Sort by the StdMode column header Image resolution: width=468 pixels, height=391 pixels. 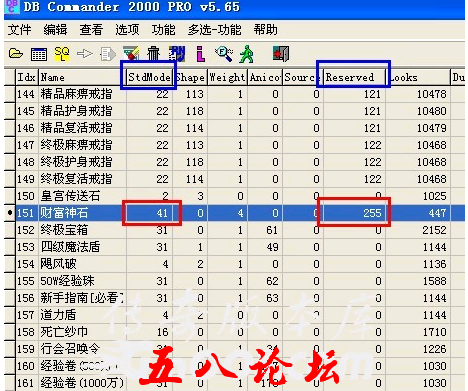point(149,77)
